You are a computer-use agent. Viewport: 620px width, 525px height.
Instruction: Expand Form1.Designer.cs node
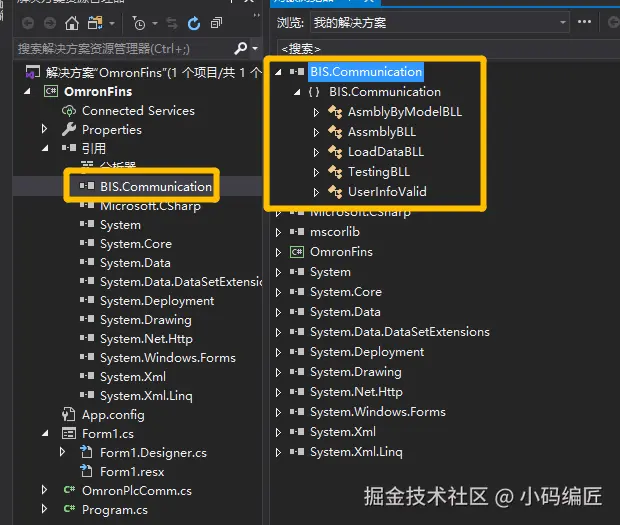62,452
